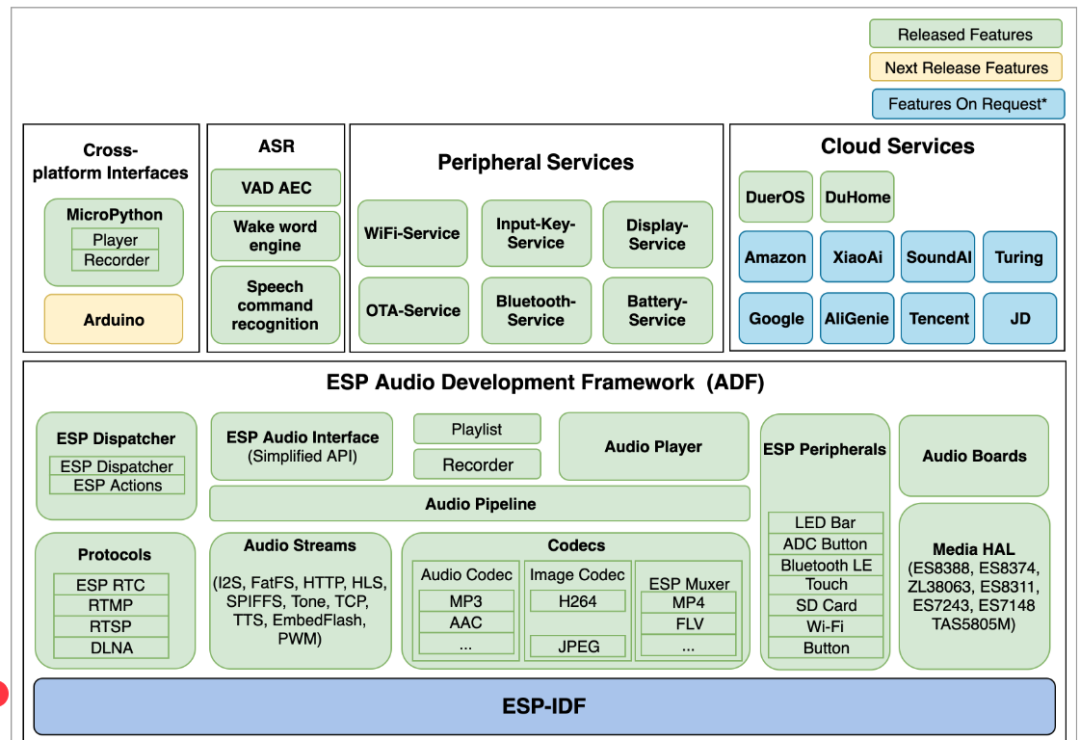The width and height of the screenshot is (1080, 740).
Task: Click the Tencent cloud service
Action: pyautogui.click(x=938, y=318)
